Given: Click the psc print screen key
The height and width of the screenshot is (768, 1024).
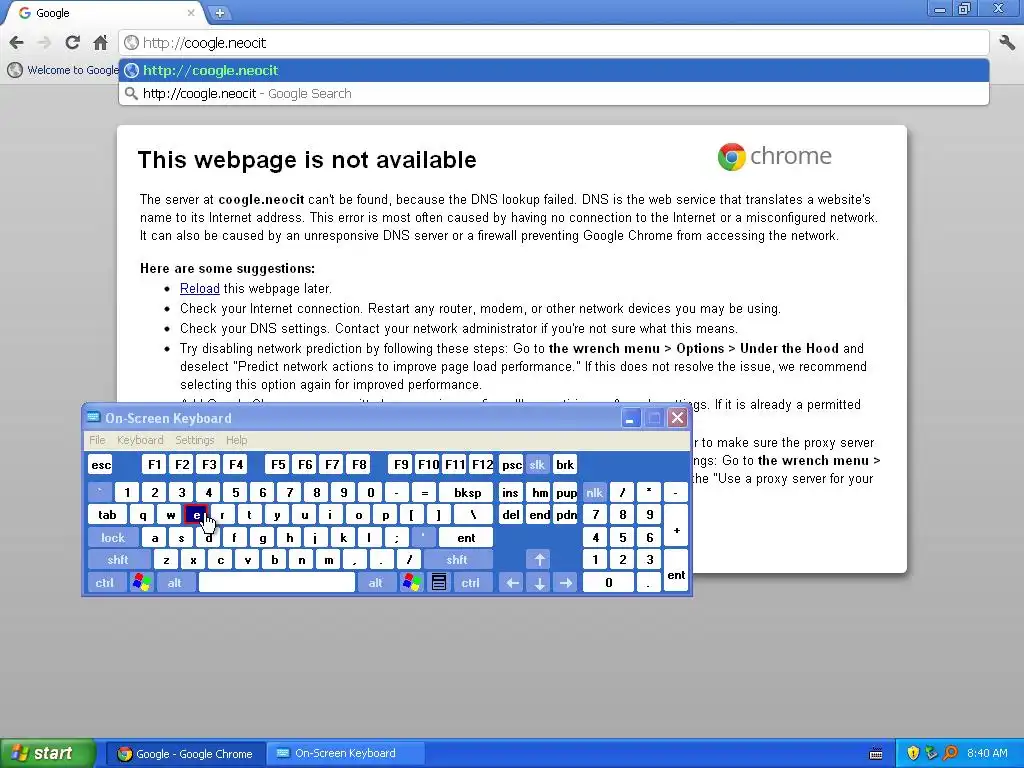Looking at the screenshot, I should click(x=511, y=465).
